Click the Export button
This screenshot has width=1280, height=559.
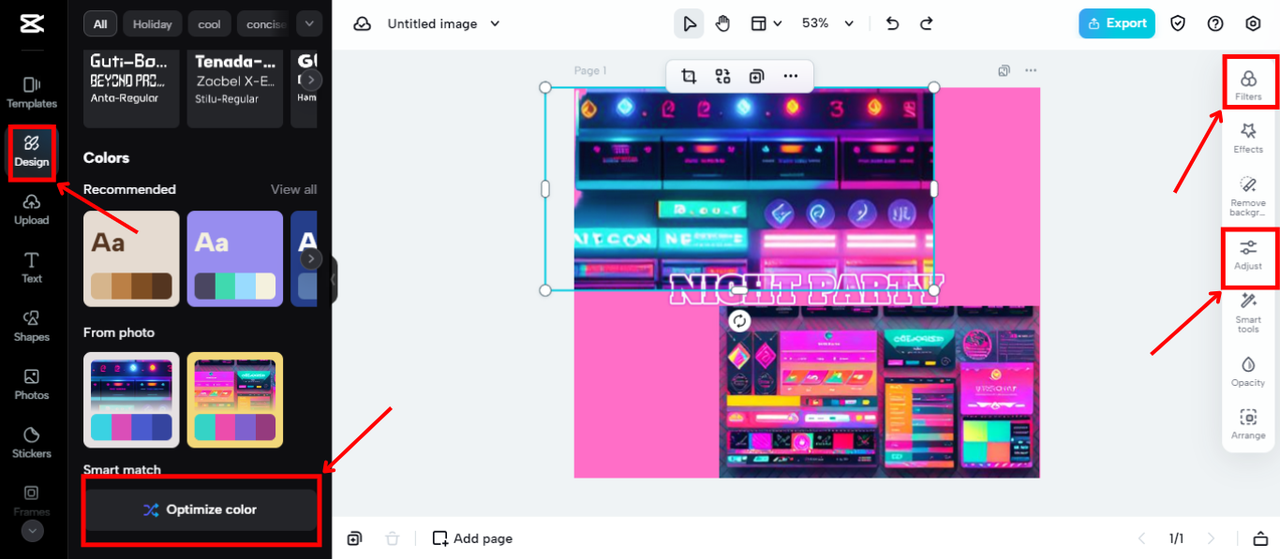[1117, 24]
